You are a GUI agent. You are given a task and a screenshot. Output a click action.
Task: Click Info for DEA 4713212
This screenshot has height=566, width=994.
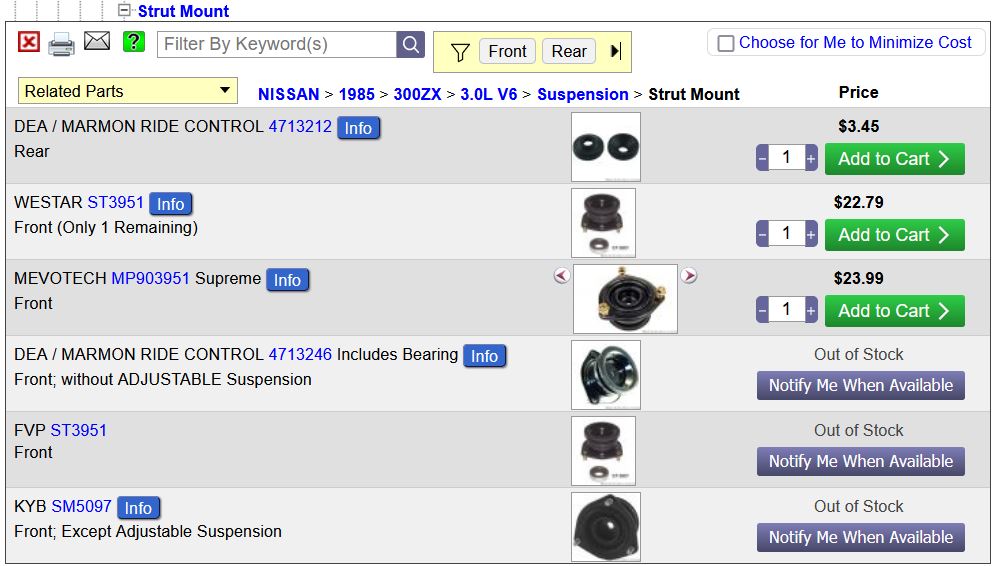click(x=358, y=128)
